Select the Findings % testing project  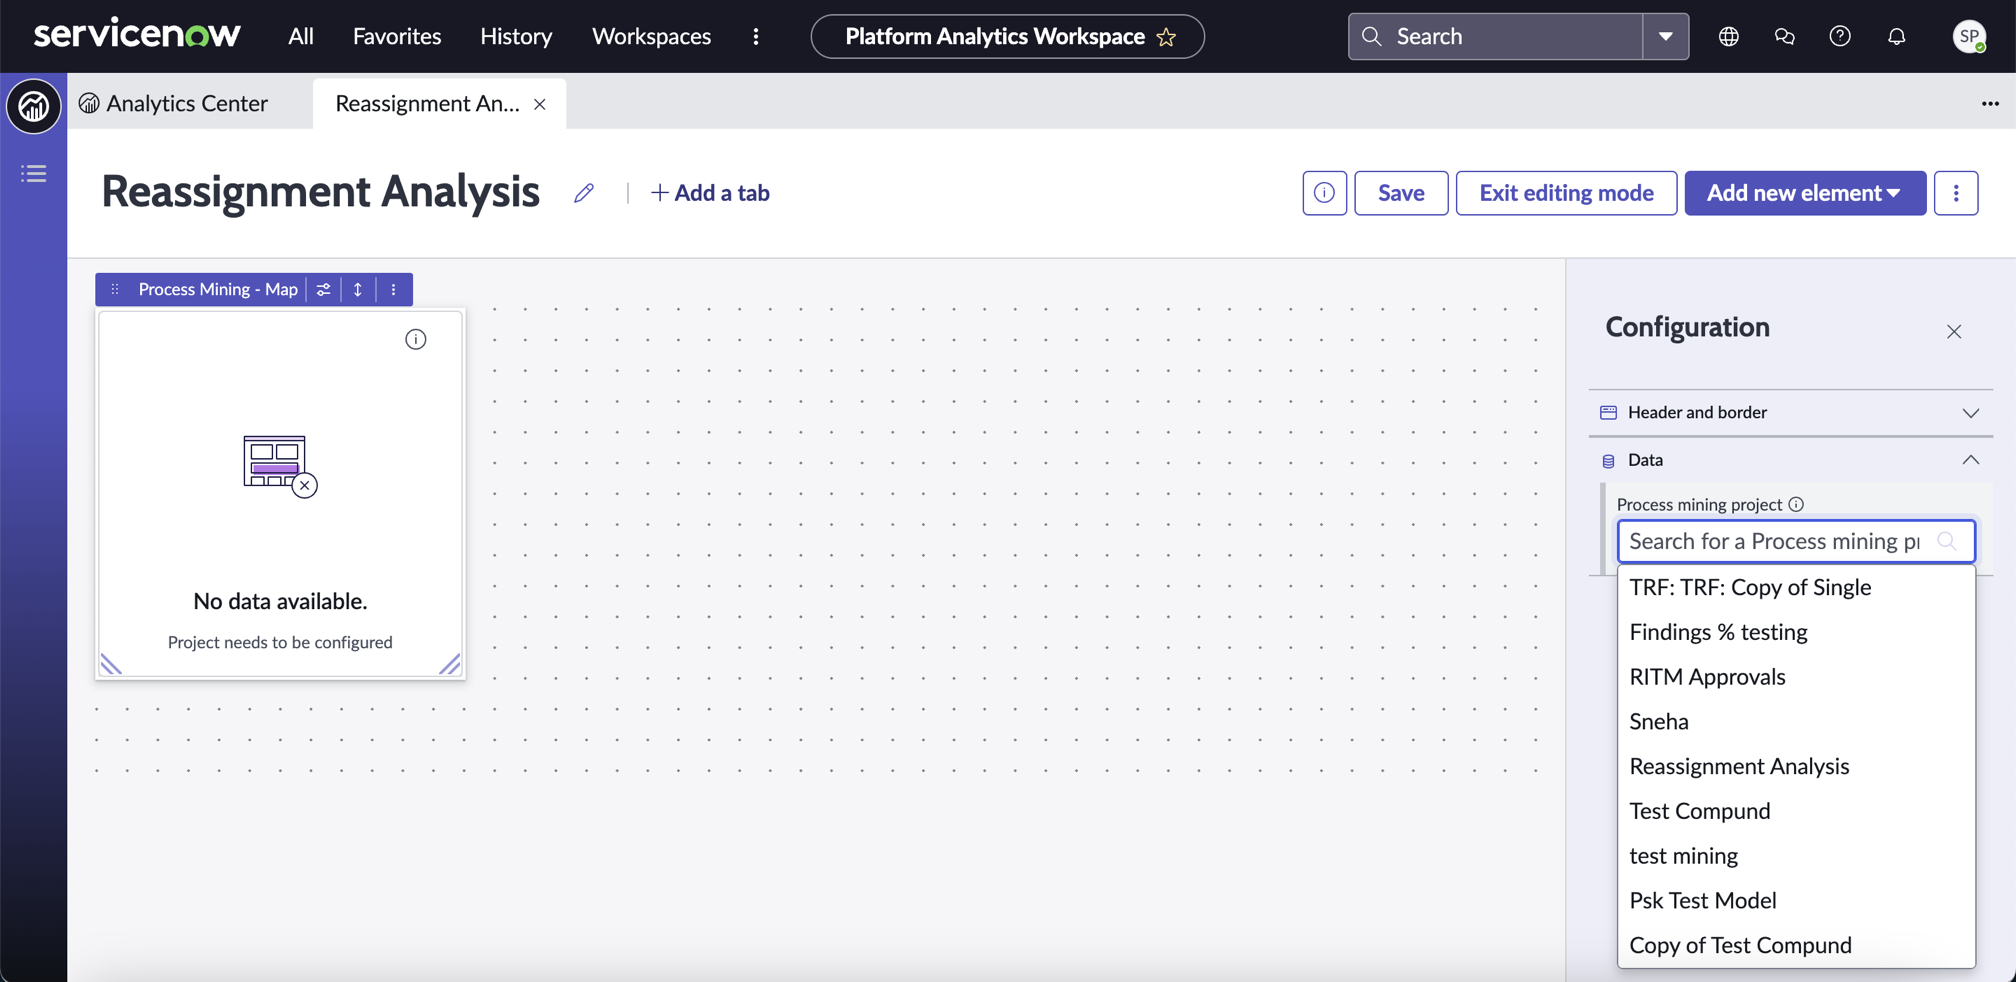click(x=1796, y=632)
